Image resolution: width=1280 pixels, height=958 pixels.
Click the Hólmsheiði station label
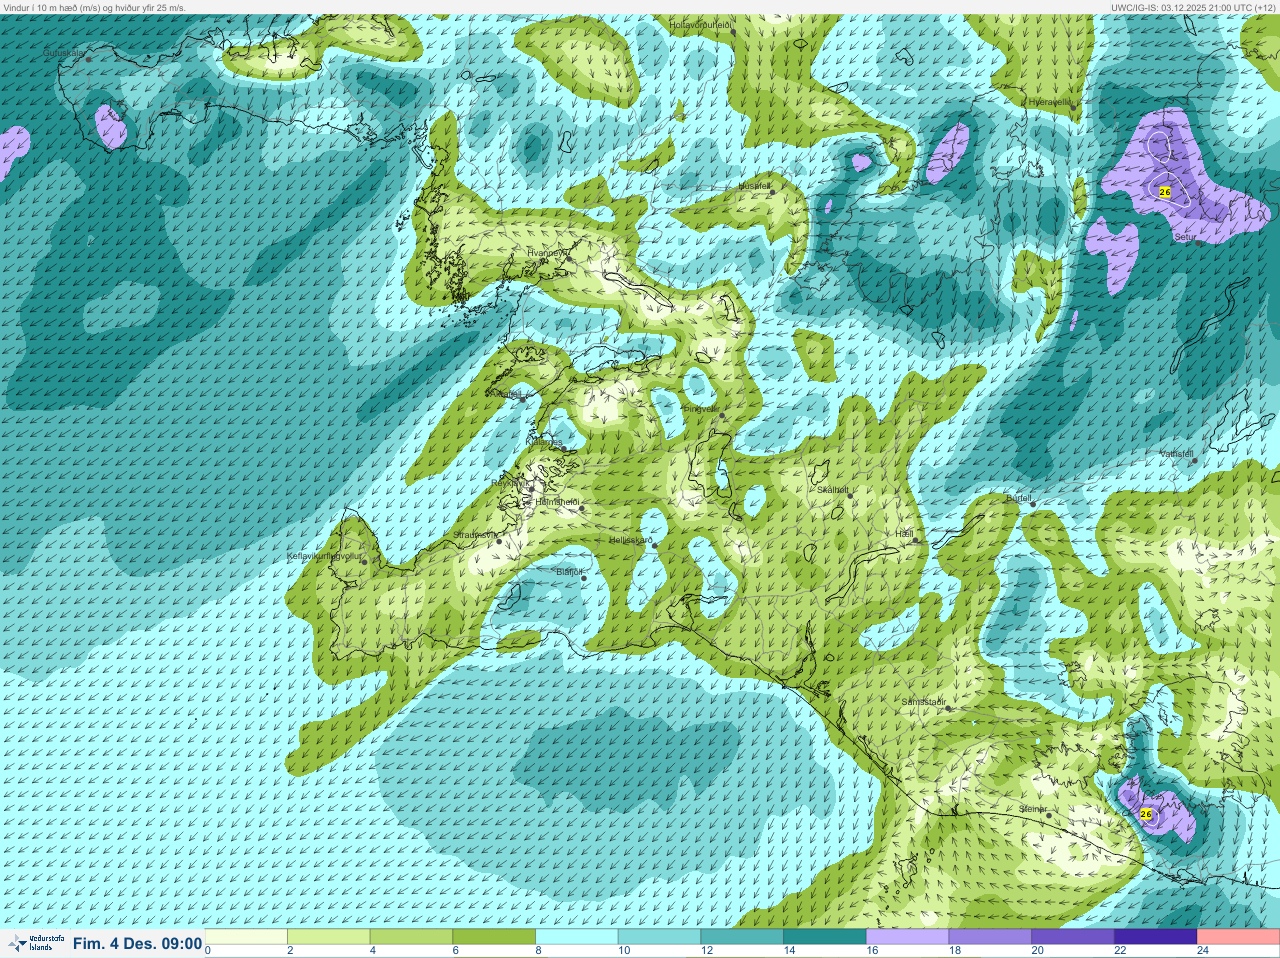pos(558,502)
